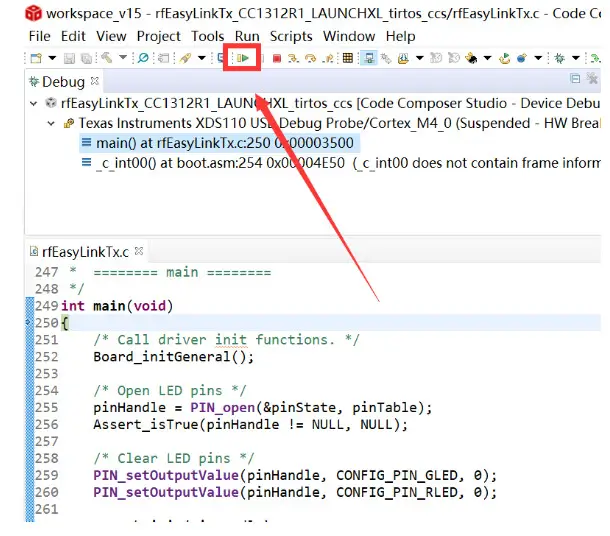Click the PIN_open(&pinState, pinTable) line
Viewport: 610px width, 536px height.
263,408
